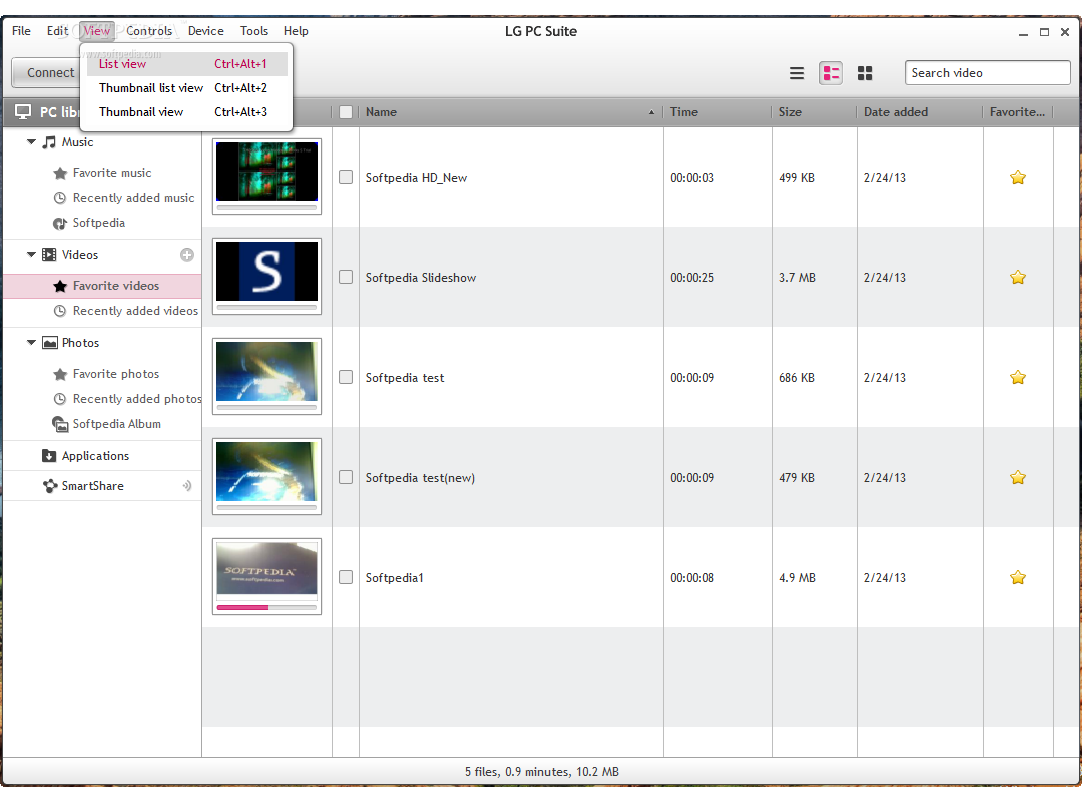Viewport: 1082px width, 787px height.
Task: Collapse the Music tree section
Action: (31, 142)
